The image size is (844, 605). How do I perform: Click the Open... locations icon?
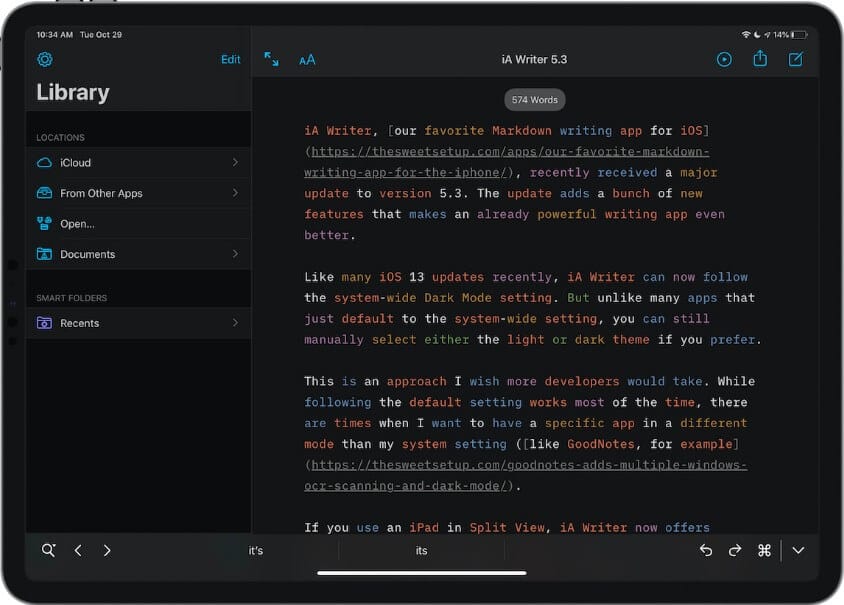pos(44,223)
